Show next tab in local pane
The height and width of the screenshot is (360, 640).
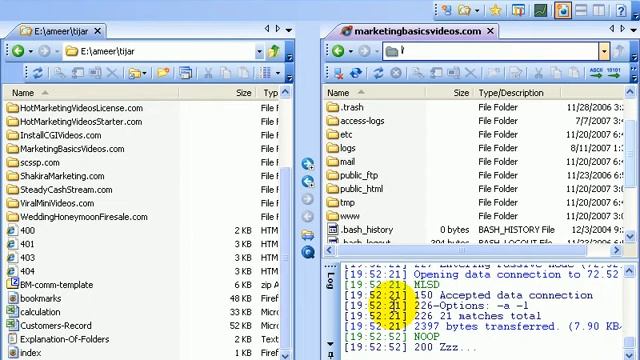click(278, 29)
